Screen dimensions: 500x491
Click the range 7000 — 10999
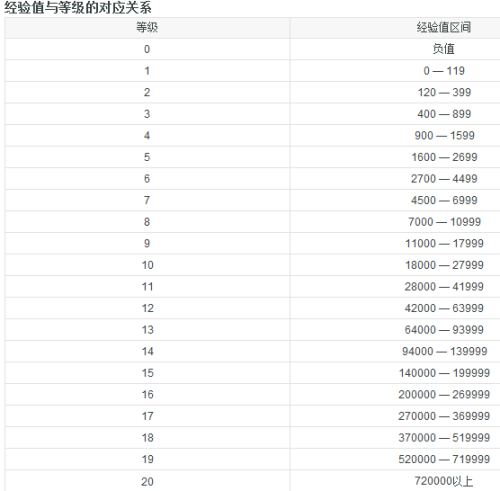pyautogui.click(x=444, y=222)
